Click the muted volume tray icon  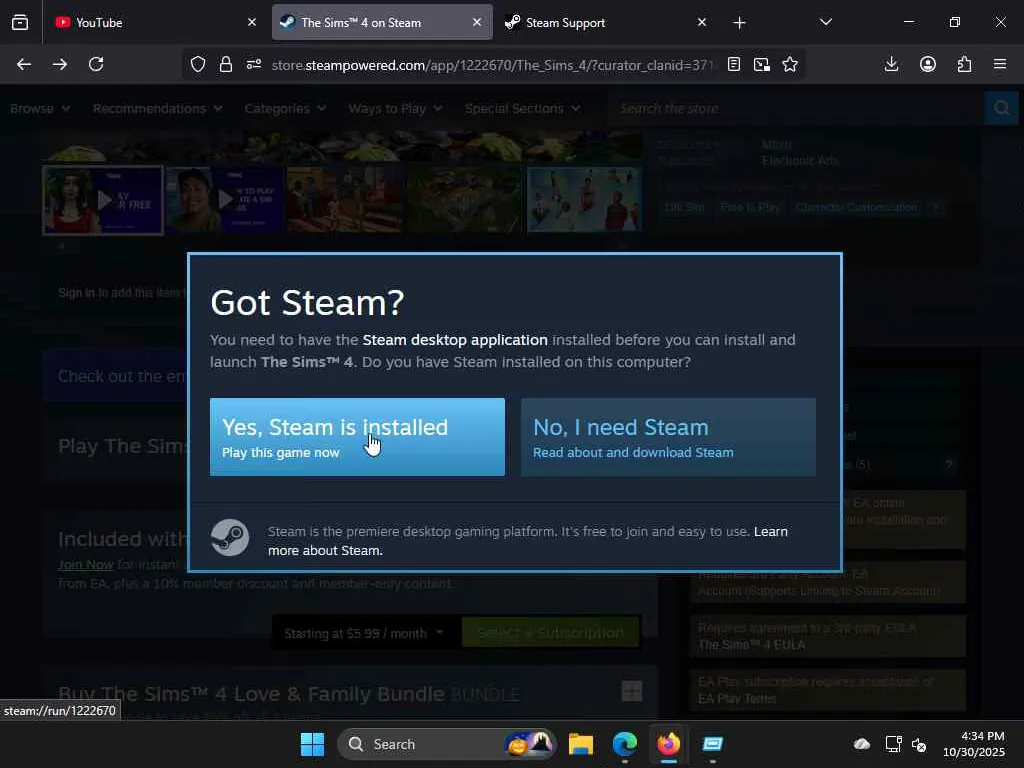(x=919, y=744)
